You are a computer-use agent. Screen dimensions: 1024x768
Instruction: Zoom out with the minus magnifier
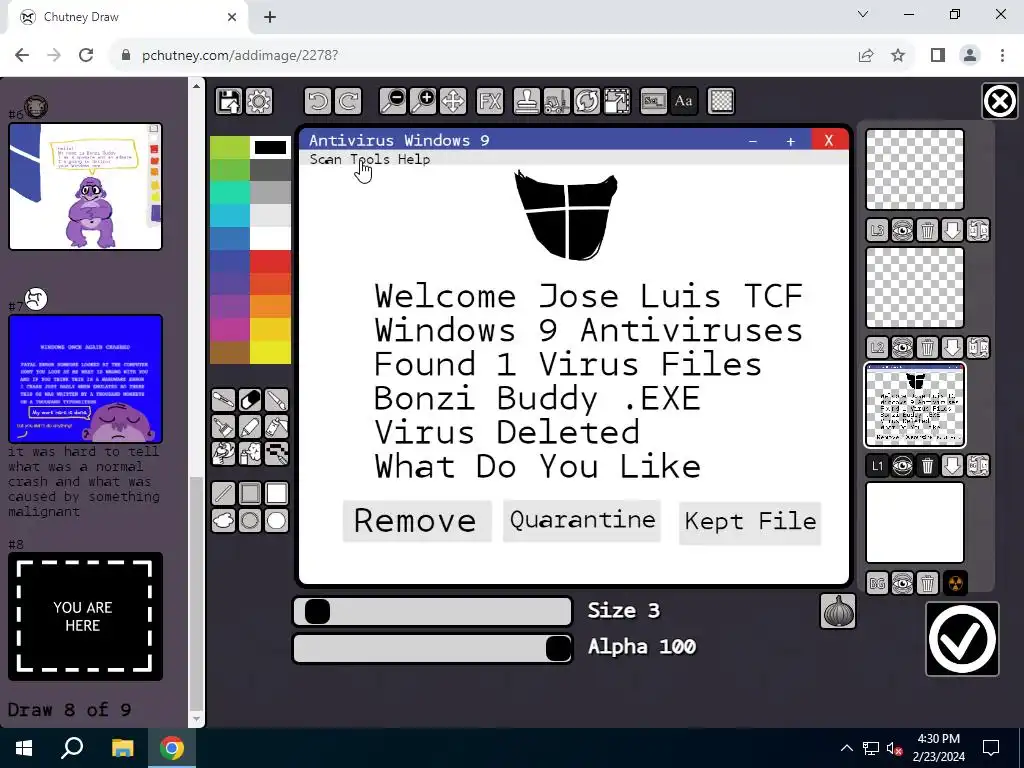pyautogui.click(x=393, y=101)
